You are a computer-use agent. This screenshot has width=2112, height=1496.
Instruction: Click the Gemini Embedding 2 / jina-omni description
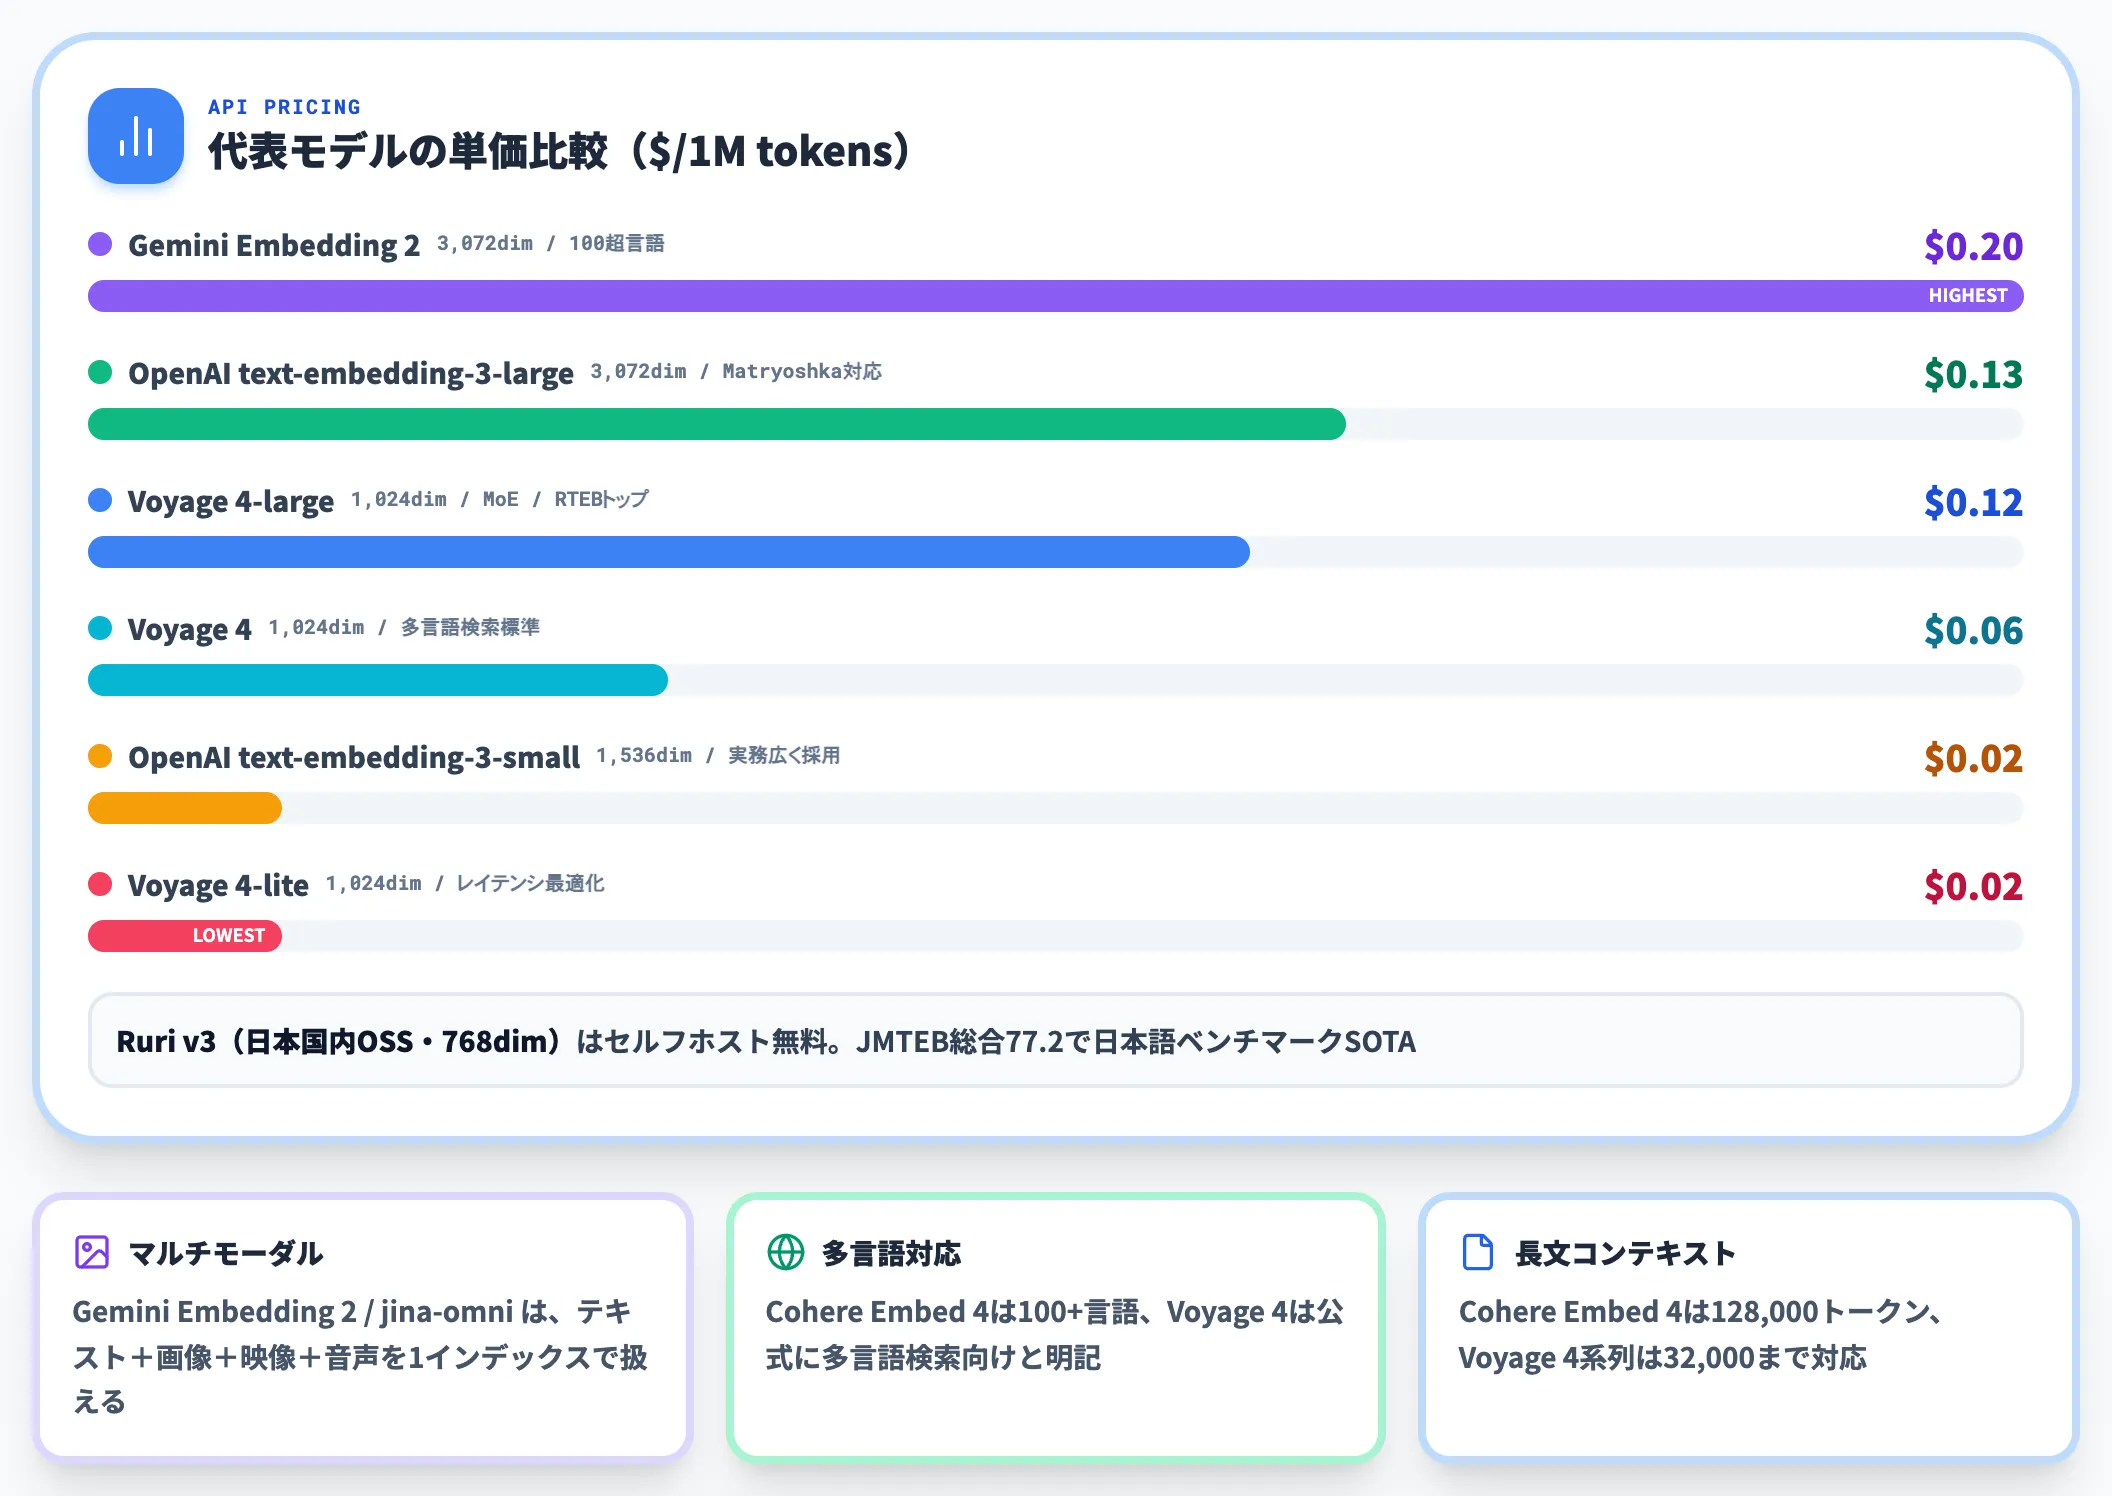pos(361,1357)
